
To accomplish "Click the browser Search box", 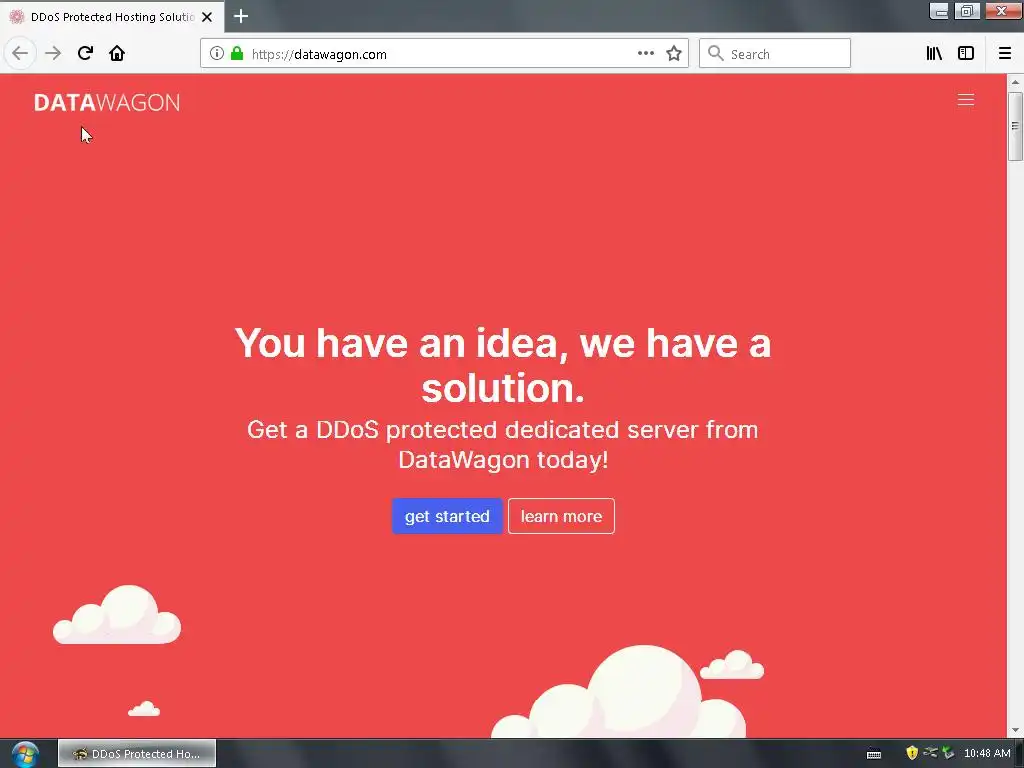I will point(775,54).
